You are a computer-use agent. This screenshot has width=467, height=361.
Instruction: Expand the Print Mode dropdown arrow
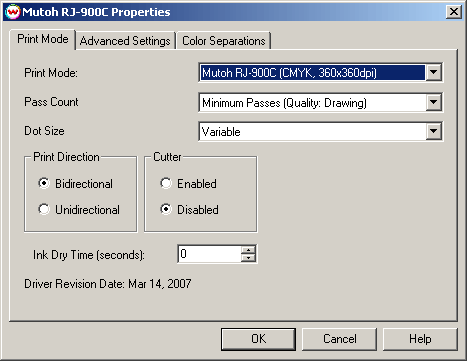(433, 72)
